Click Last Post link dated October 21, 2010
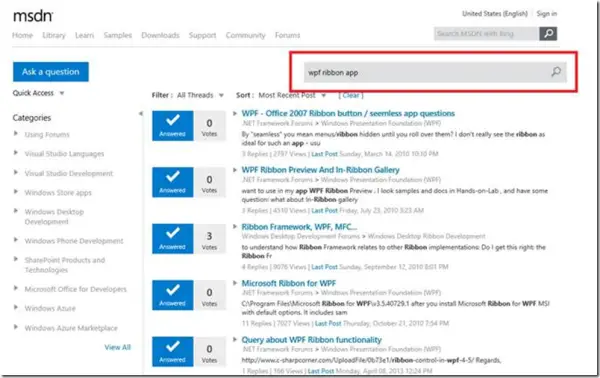This screenshot has width=600, height=378. click(x=328, y=323)
